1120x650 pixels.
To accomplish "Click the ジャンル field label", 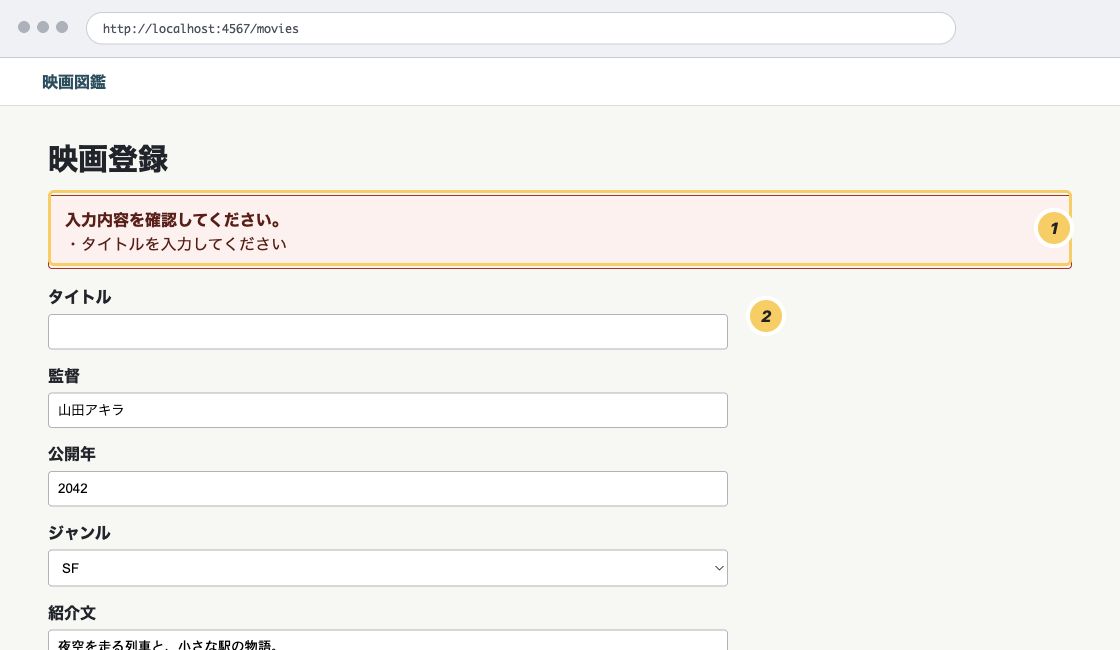I will (x=79, y=533).
